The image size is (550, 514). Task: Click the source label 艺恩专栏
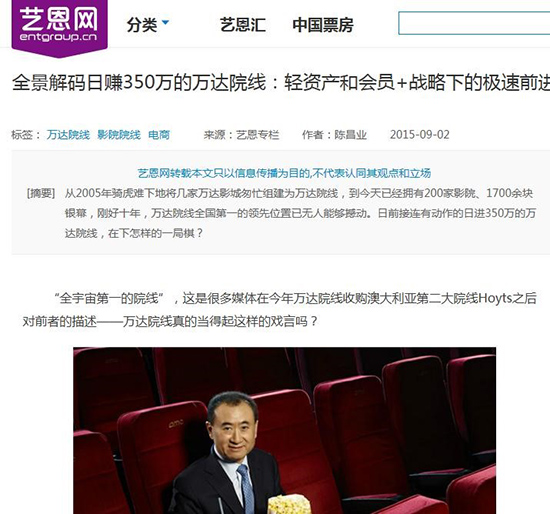point(258,135)
